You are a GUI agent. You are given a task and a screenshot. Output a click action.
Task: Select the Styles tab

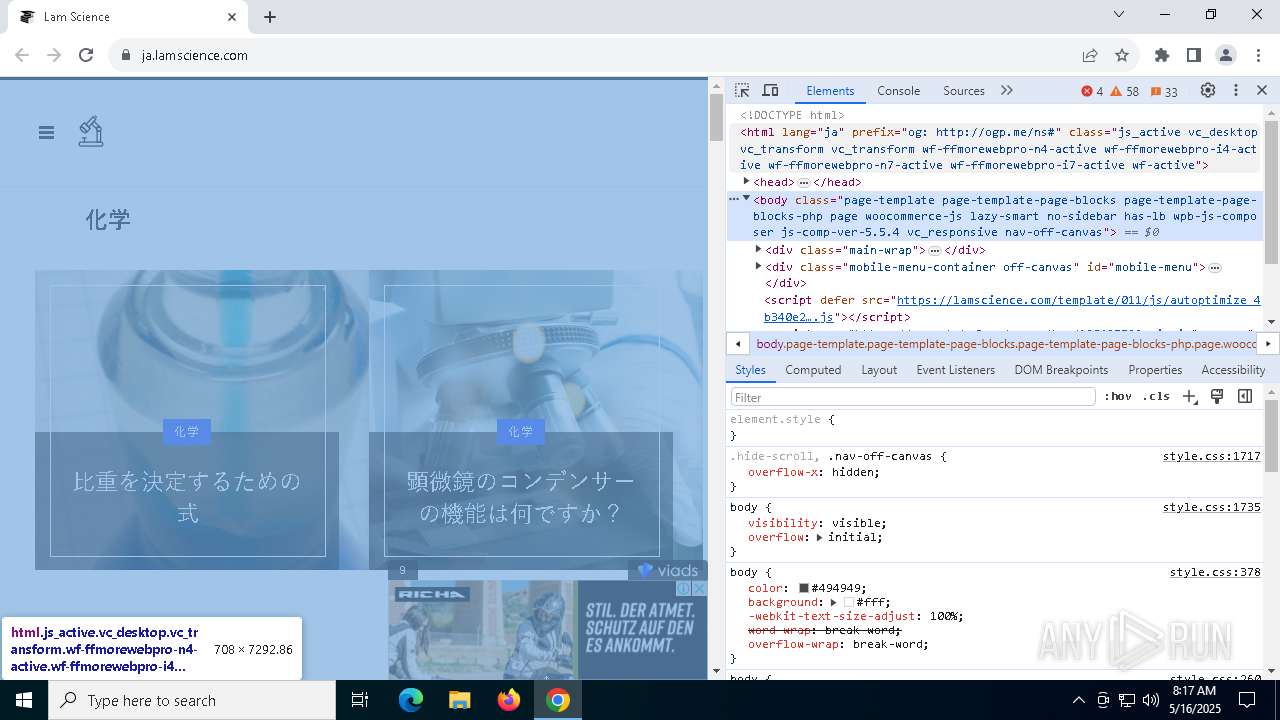pos(750,370)
